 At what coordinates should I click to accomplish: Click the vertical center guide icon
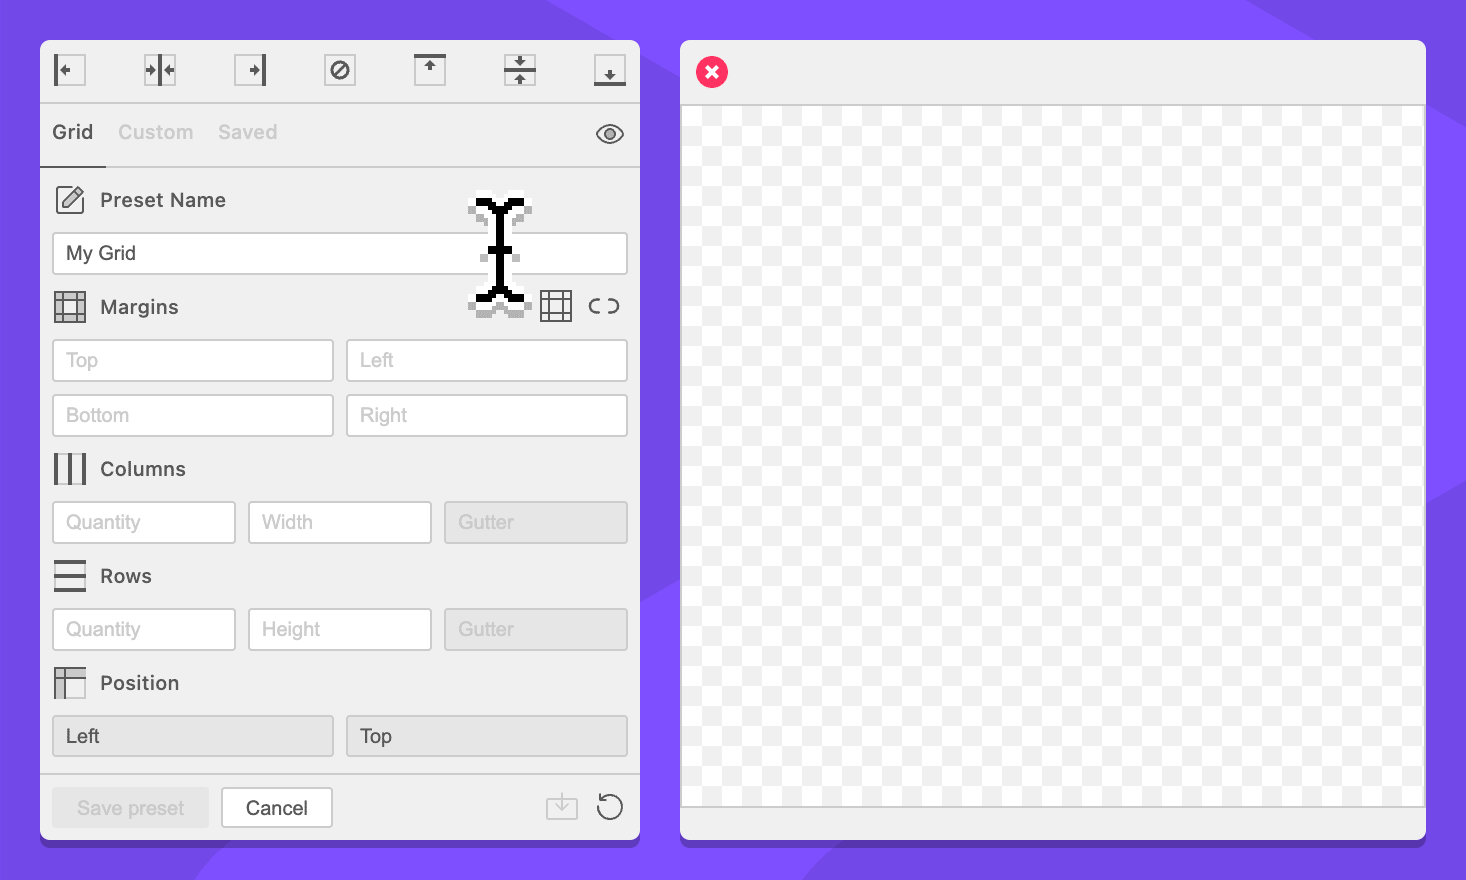pos(520,70)
